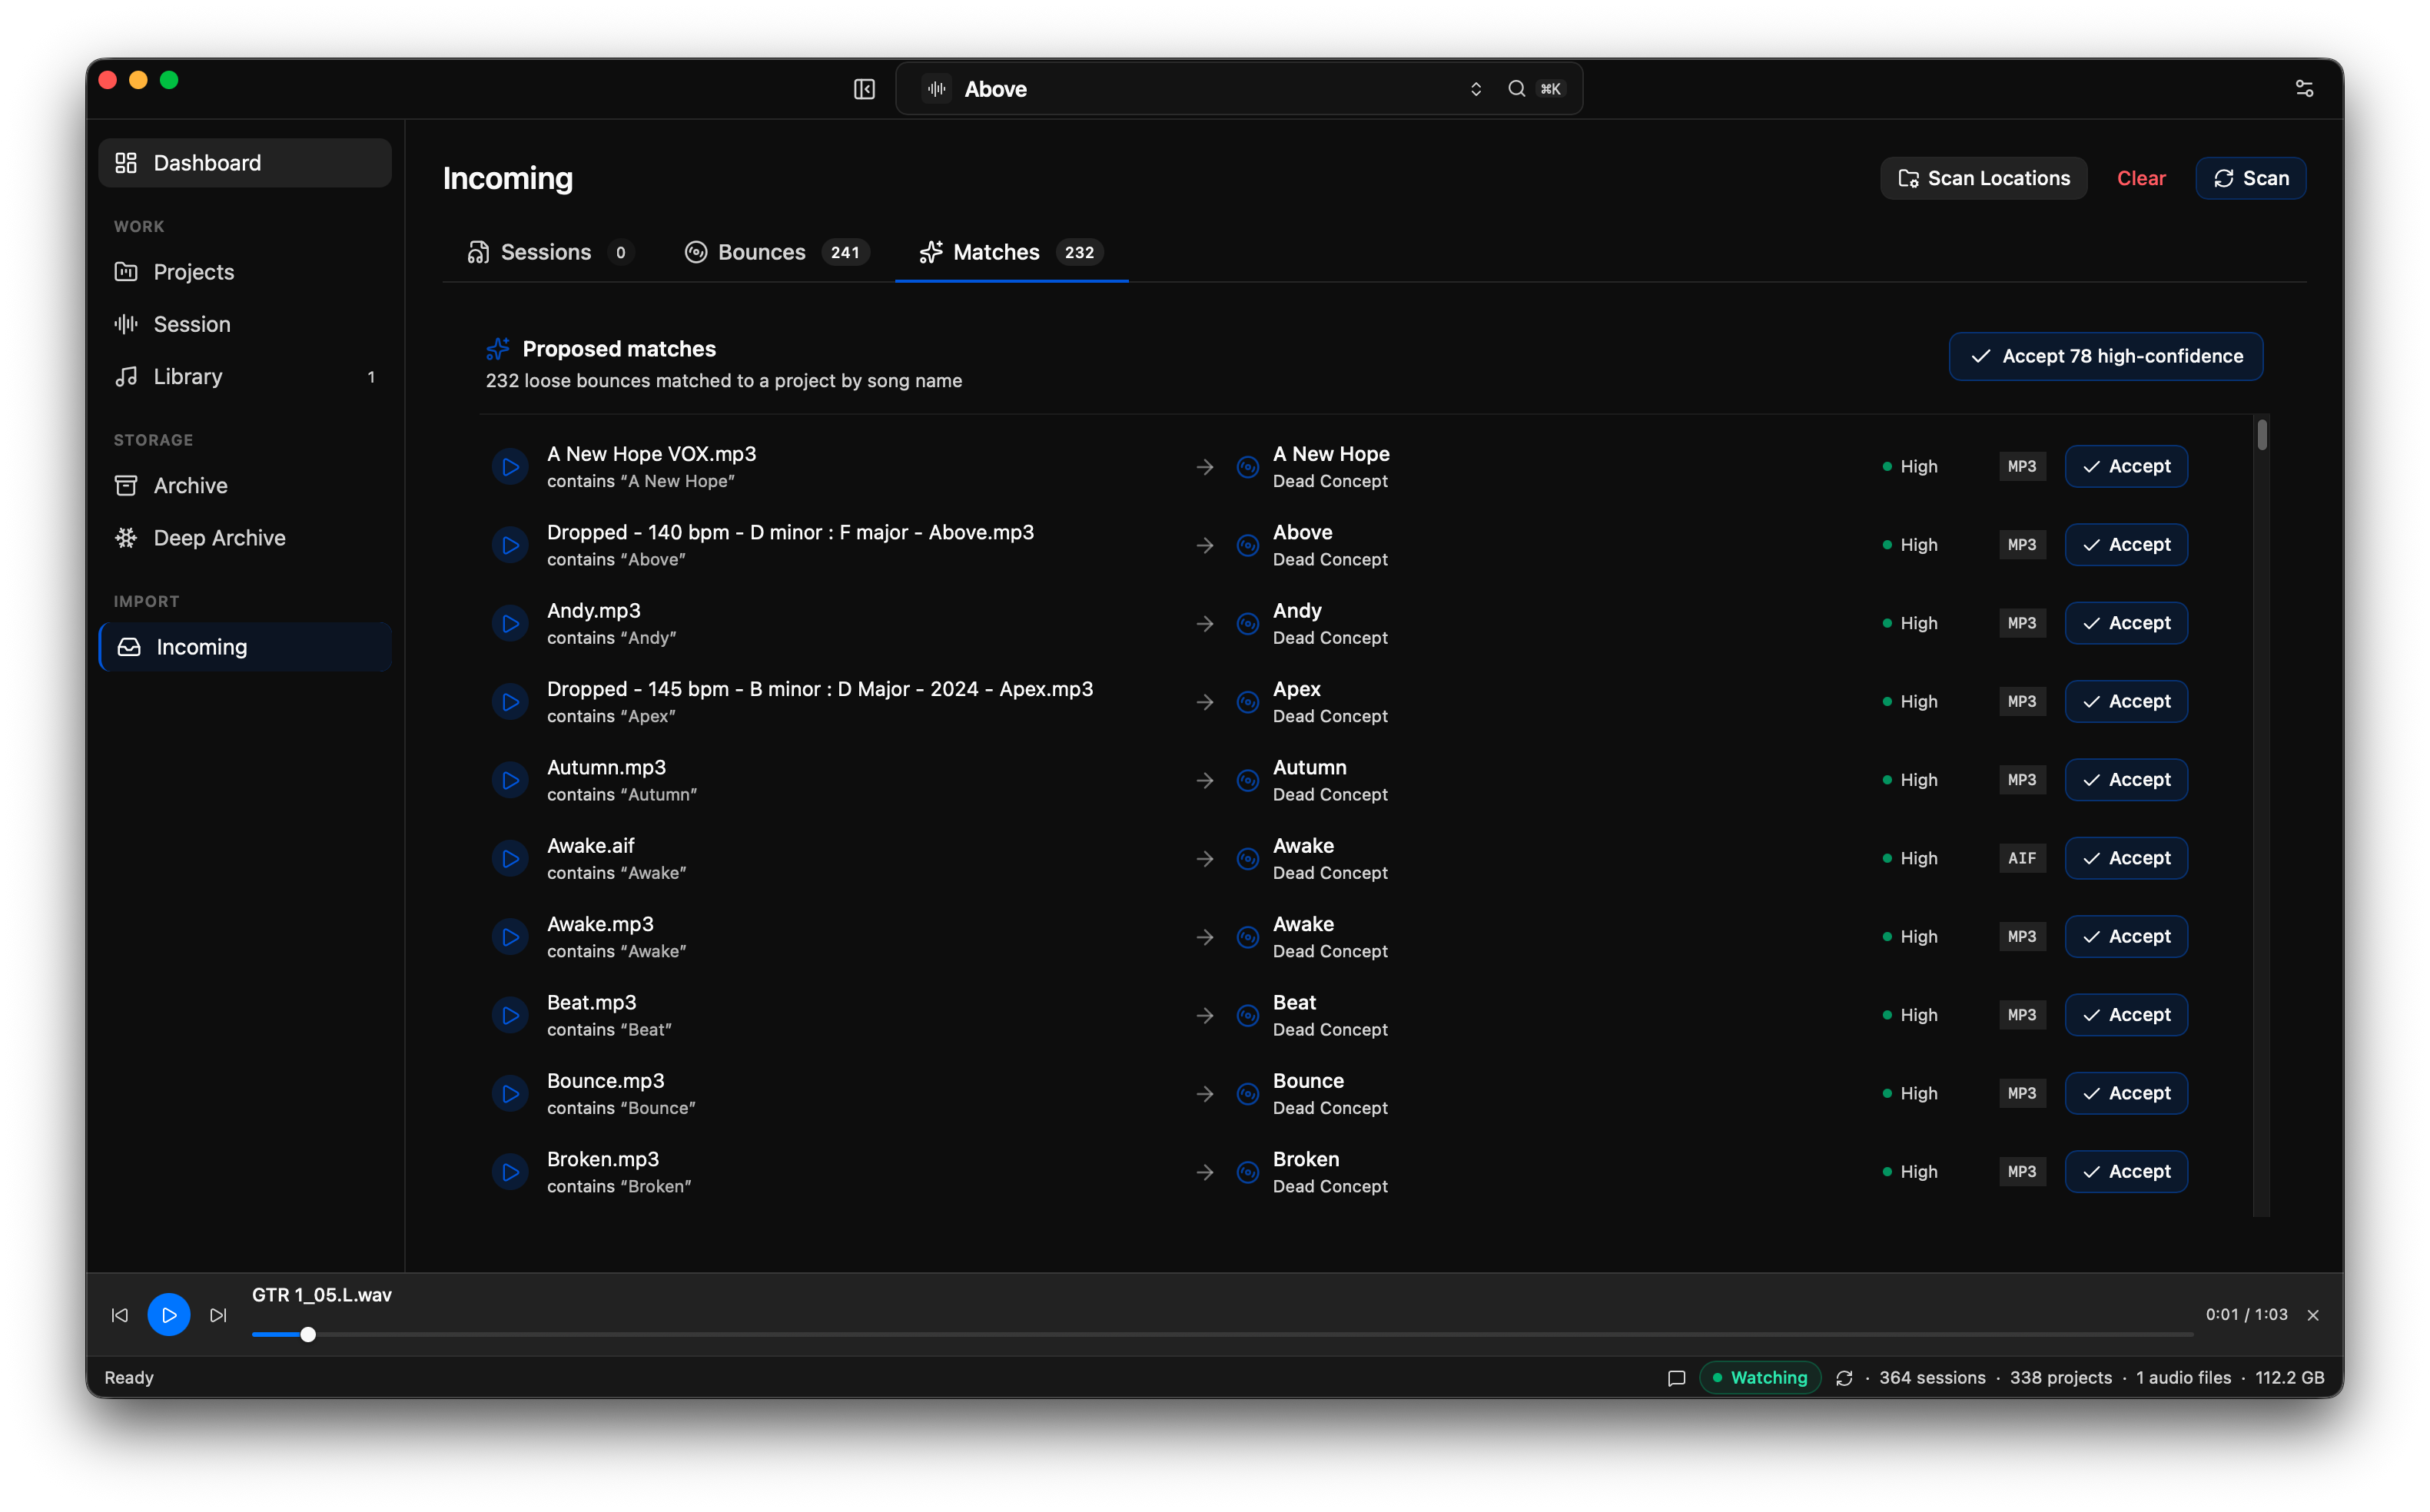The image size is (2430, 1512).
Task: Close the audio player bar
Action: [x=2312, y=1315]
